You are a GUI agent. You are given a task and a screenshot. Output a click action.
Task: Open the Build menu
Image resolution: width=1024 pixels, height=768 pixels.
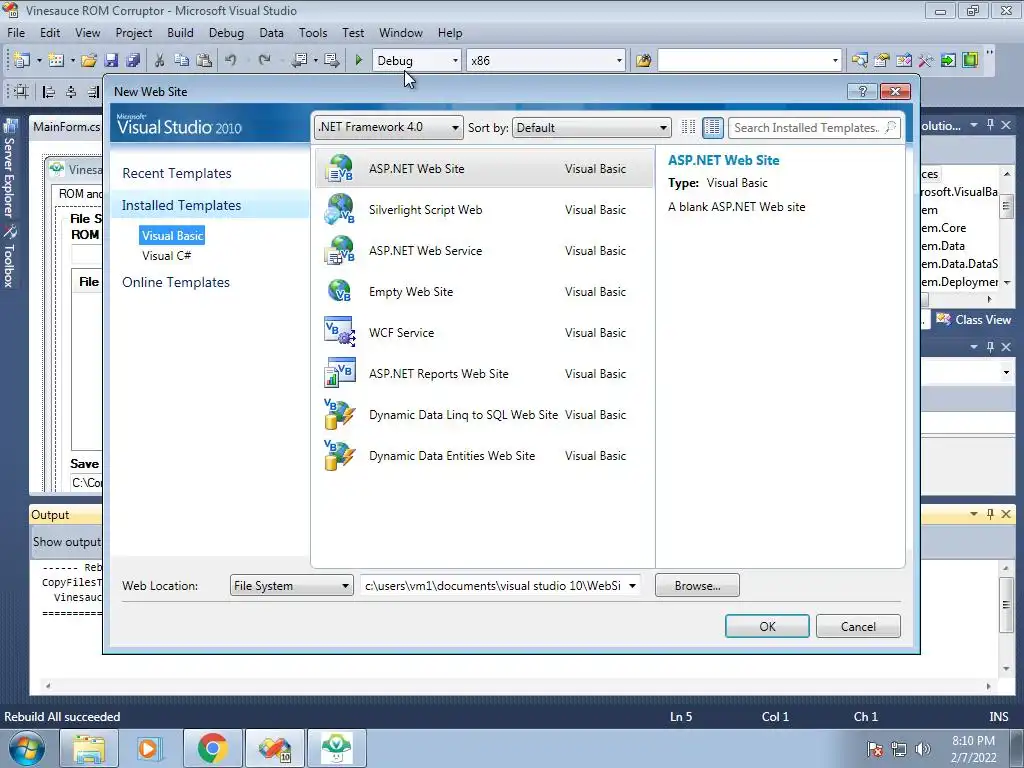[180, 33]
